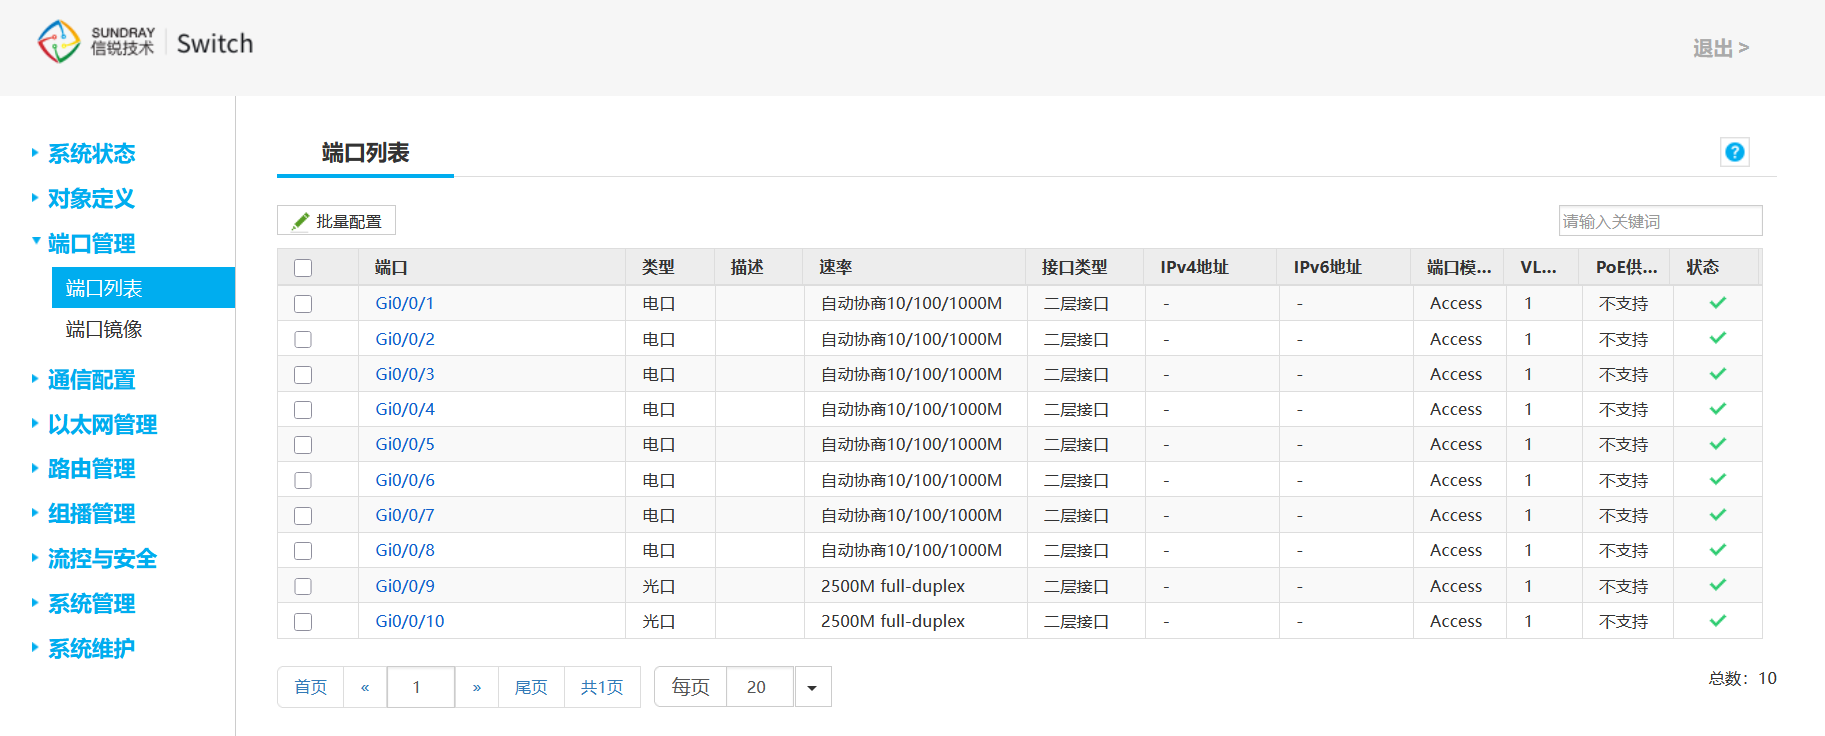The image size is (1825, 736).
Task: Go to next page using » arrow
Action: [477, 687]
